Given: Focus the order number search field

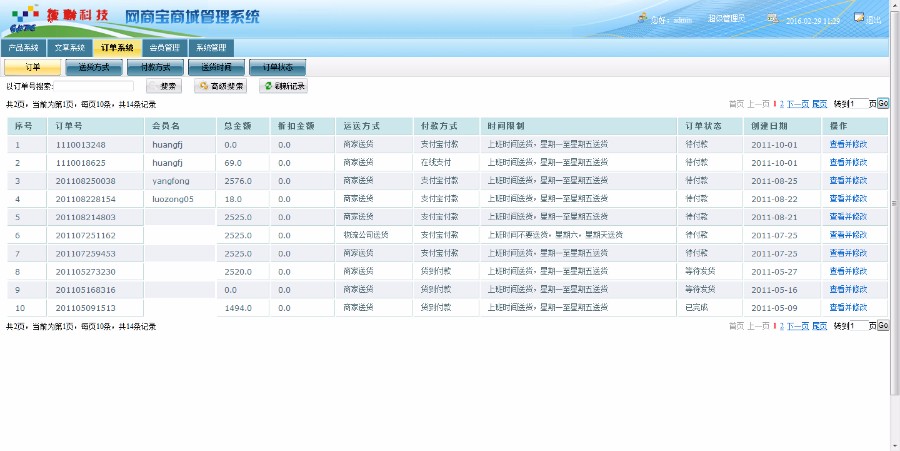Looking at the screenshot, I should [94, 86].
